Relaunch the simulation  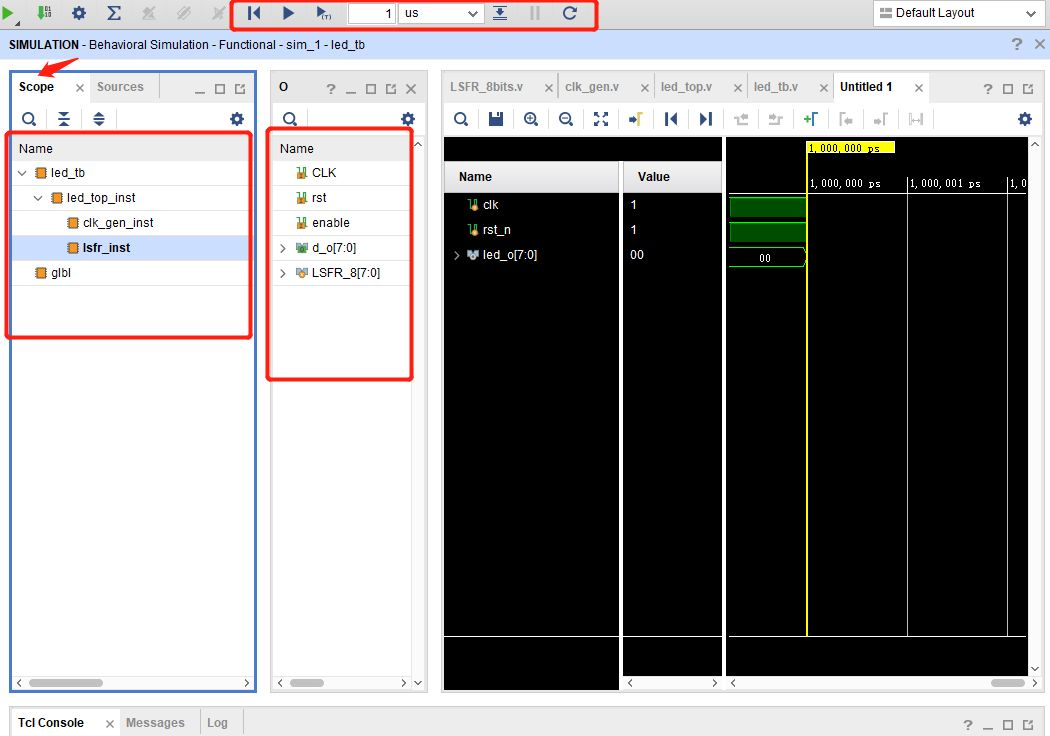568,13
